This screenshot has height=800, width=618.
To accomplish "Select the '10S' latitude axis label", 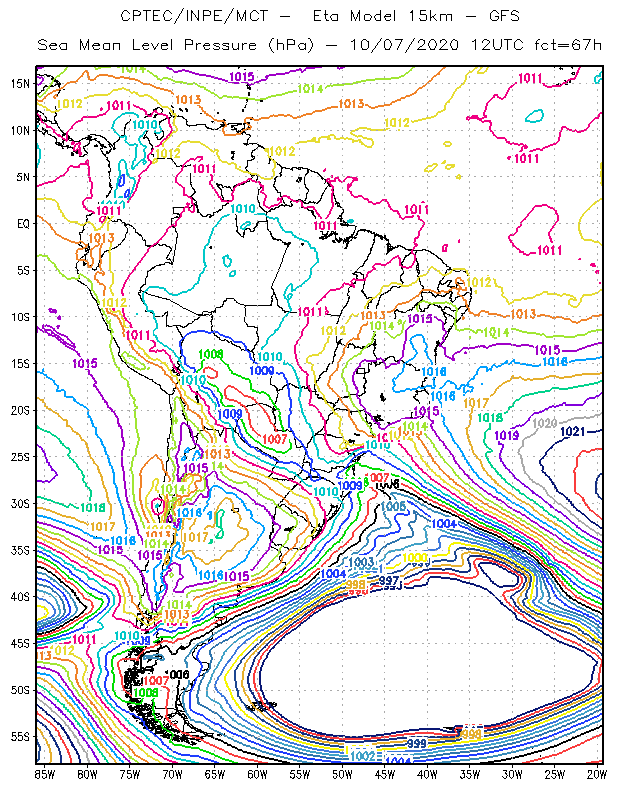I will click(20, 317).
